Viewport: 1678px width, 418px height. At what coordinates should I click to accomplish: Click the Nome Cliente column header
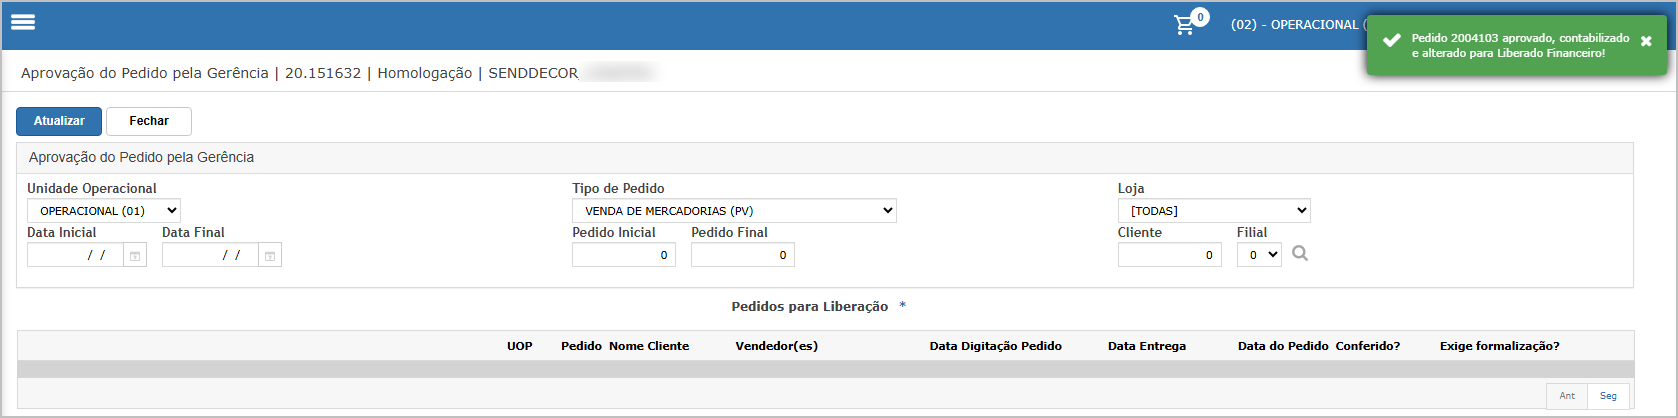tap(649, 346)
